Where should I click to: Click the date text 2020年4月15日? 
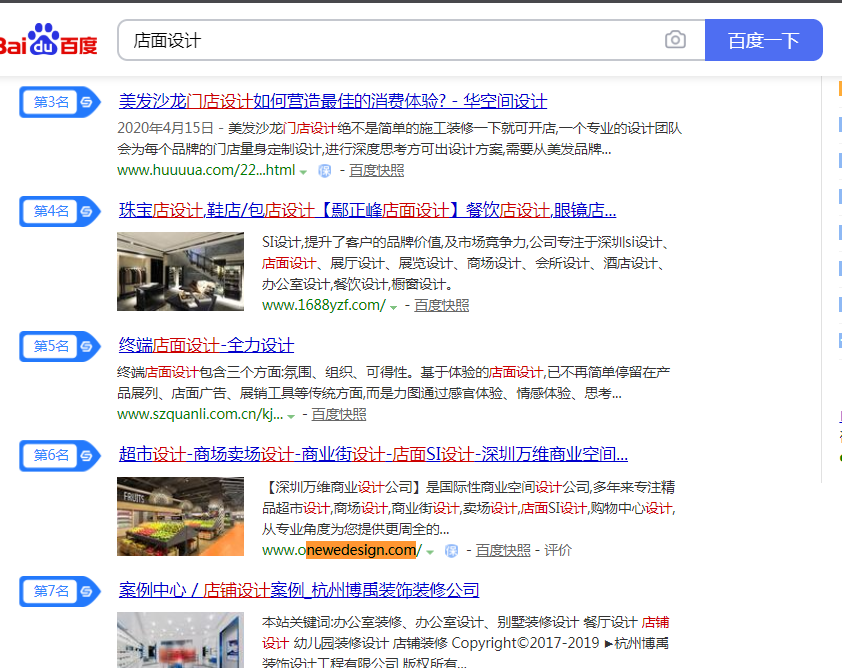[165, 128]
